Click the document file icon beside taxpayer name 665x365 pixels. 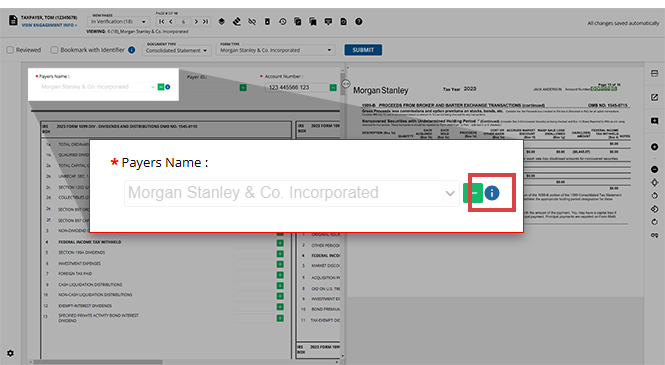click(x=13, y=20)
